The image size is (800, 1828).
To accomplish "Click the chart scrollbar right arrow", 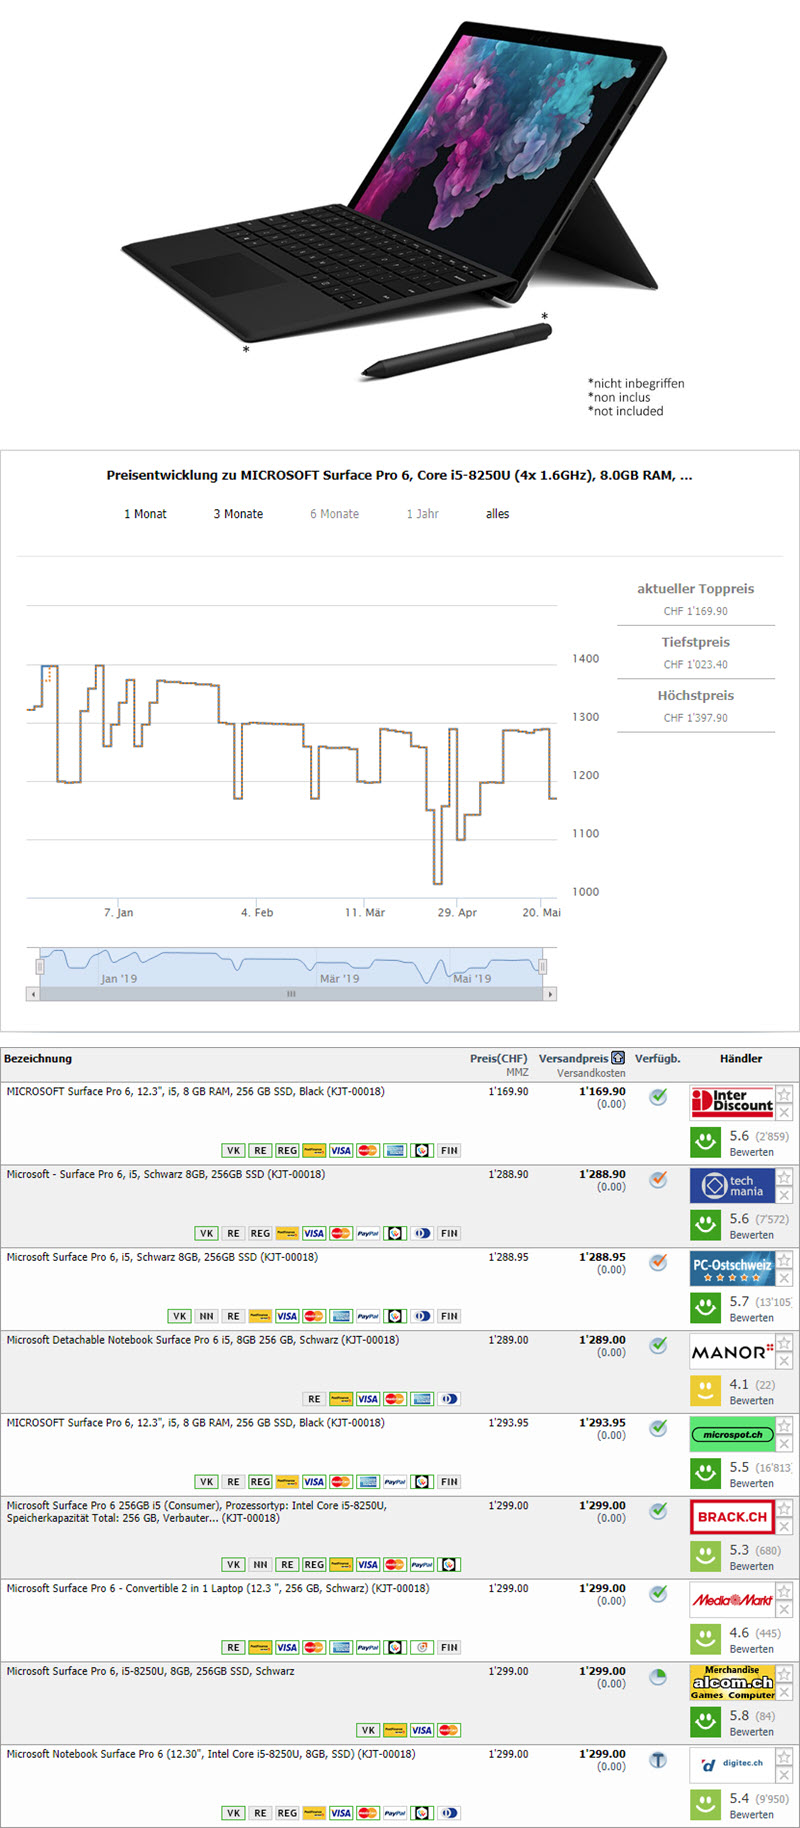I will [549, 994].
